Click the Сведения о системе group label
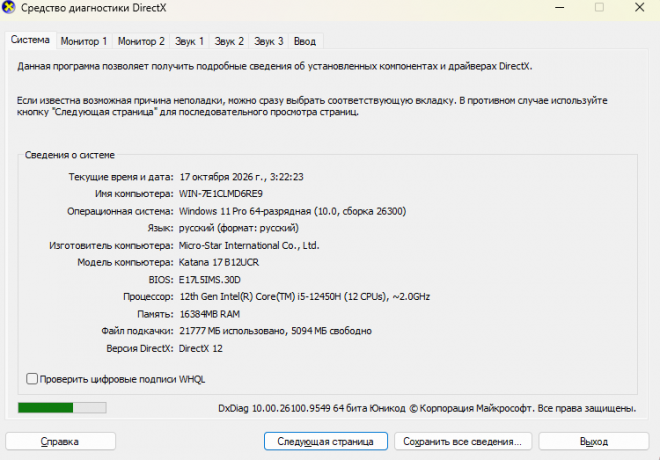 coord(69,155)
